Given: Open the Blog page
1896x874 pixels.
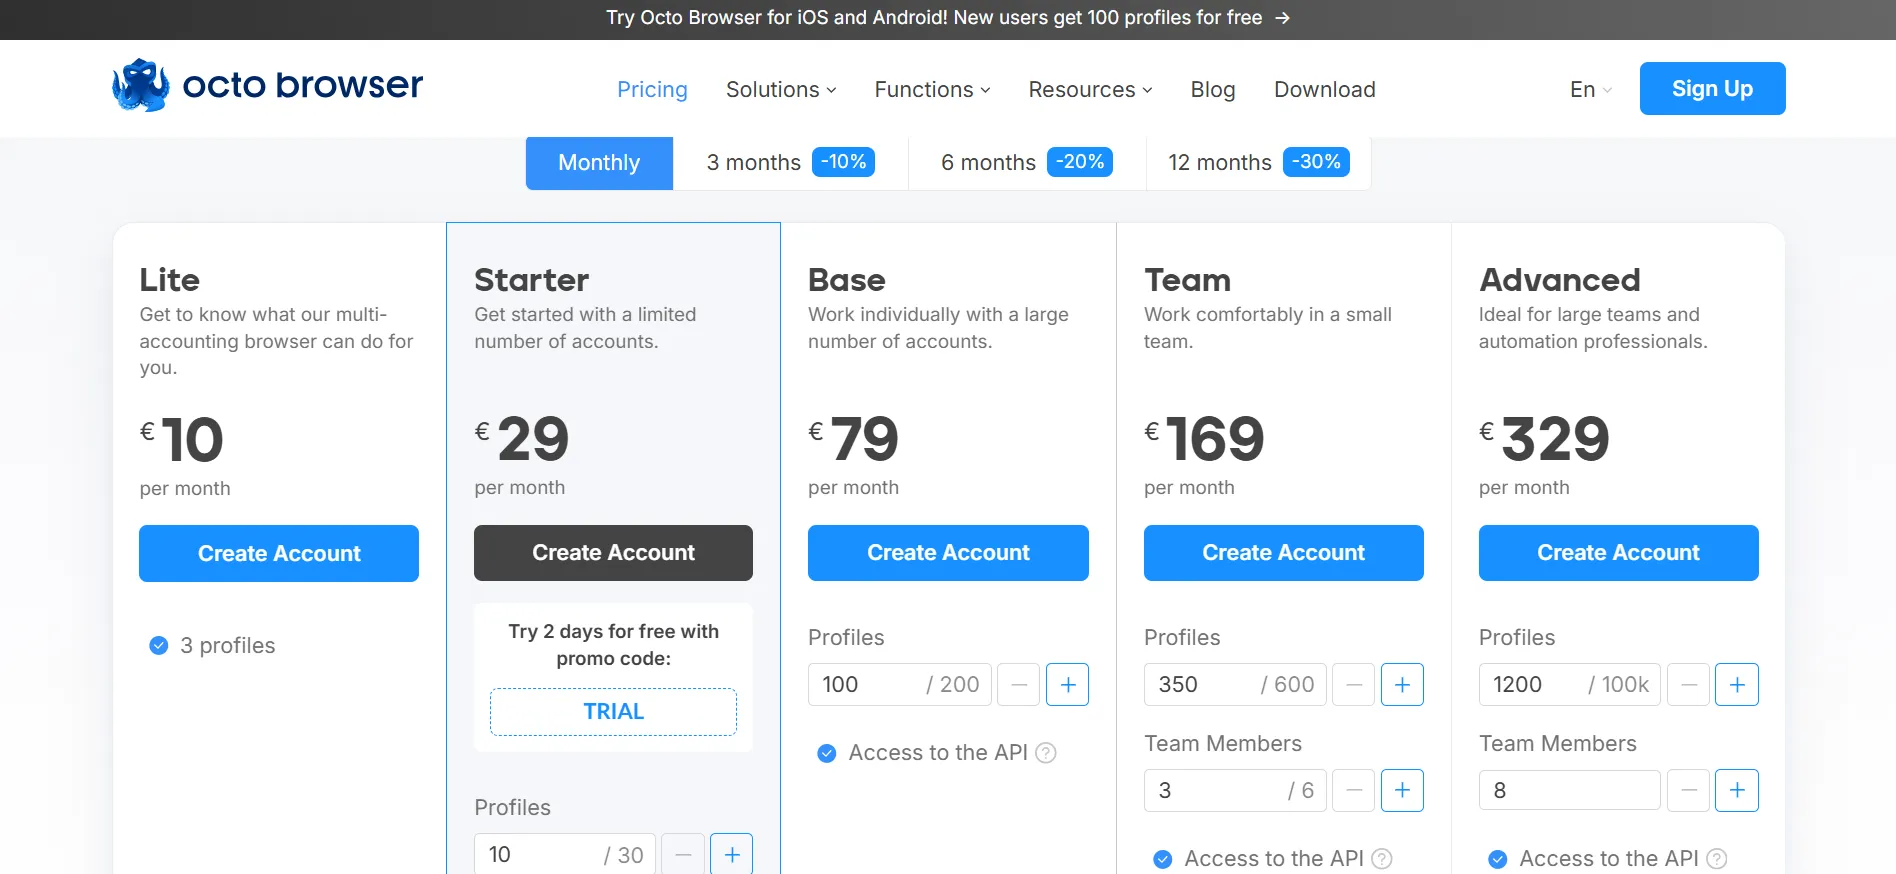Looking at the screenshot, I should pyautogui.click(x=1213, y=90).
